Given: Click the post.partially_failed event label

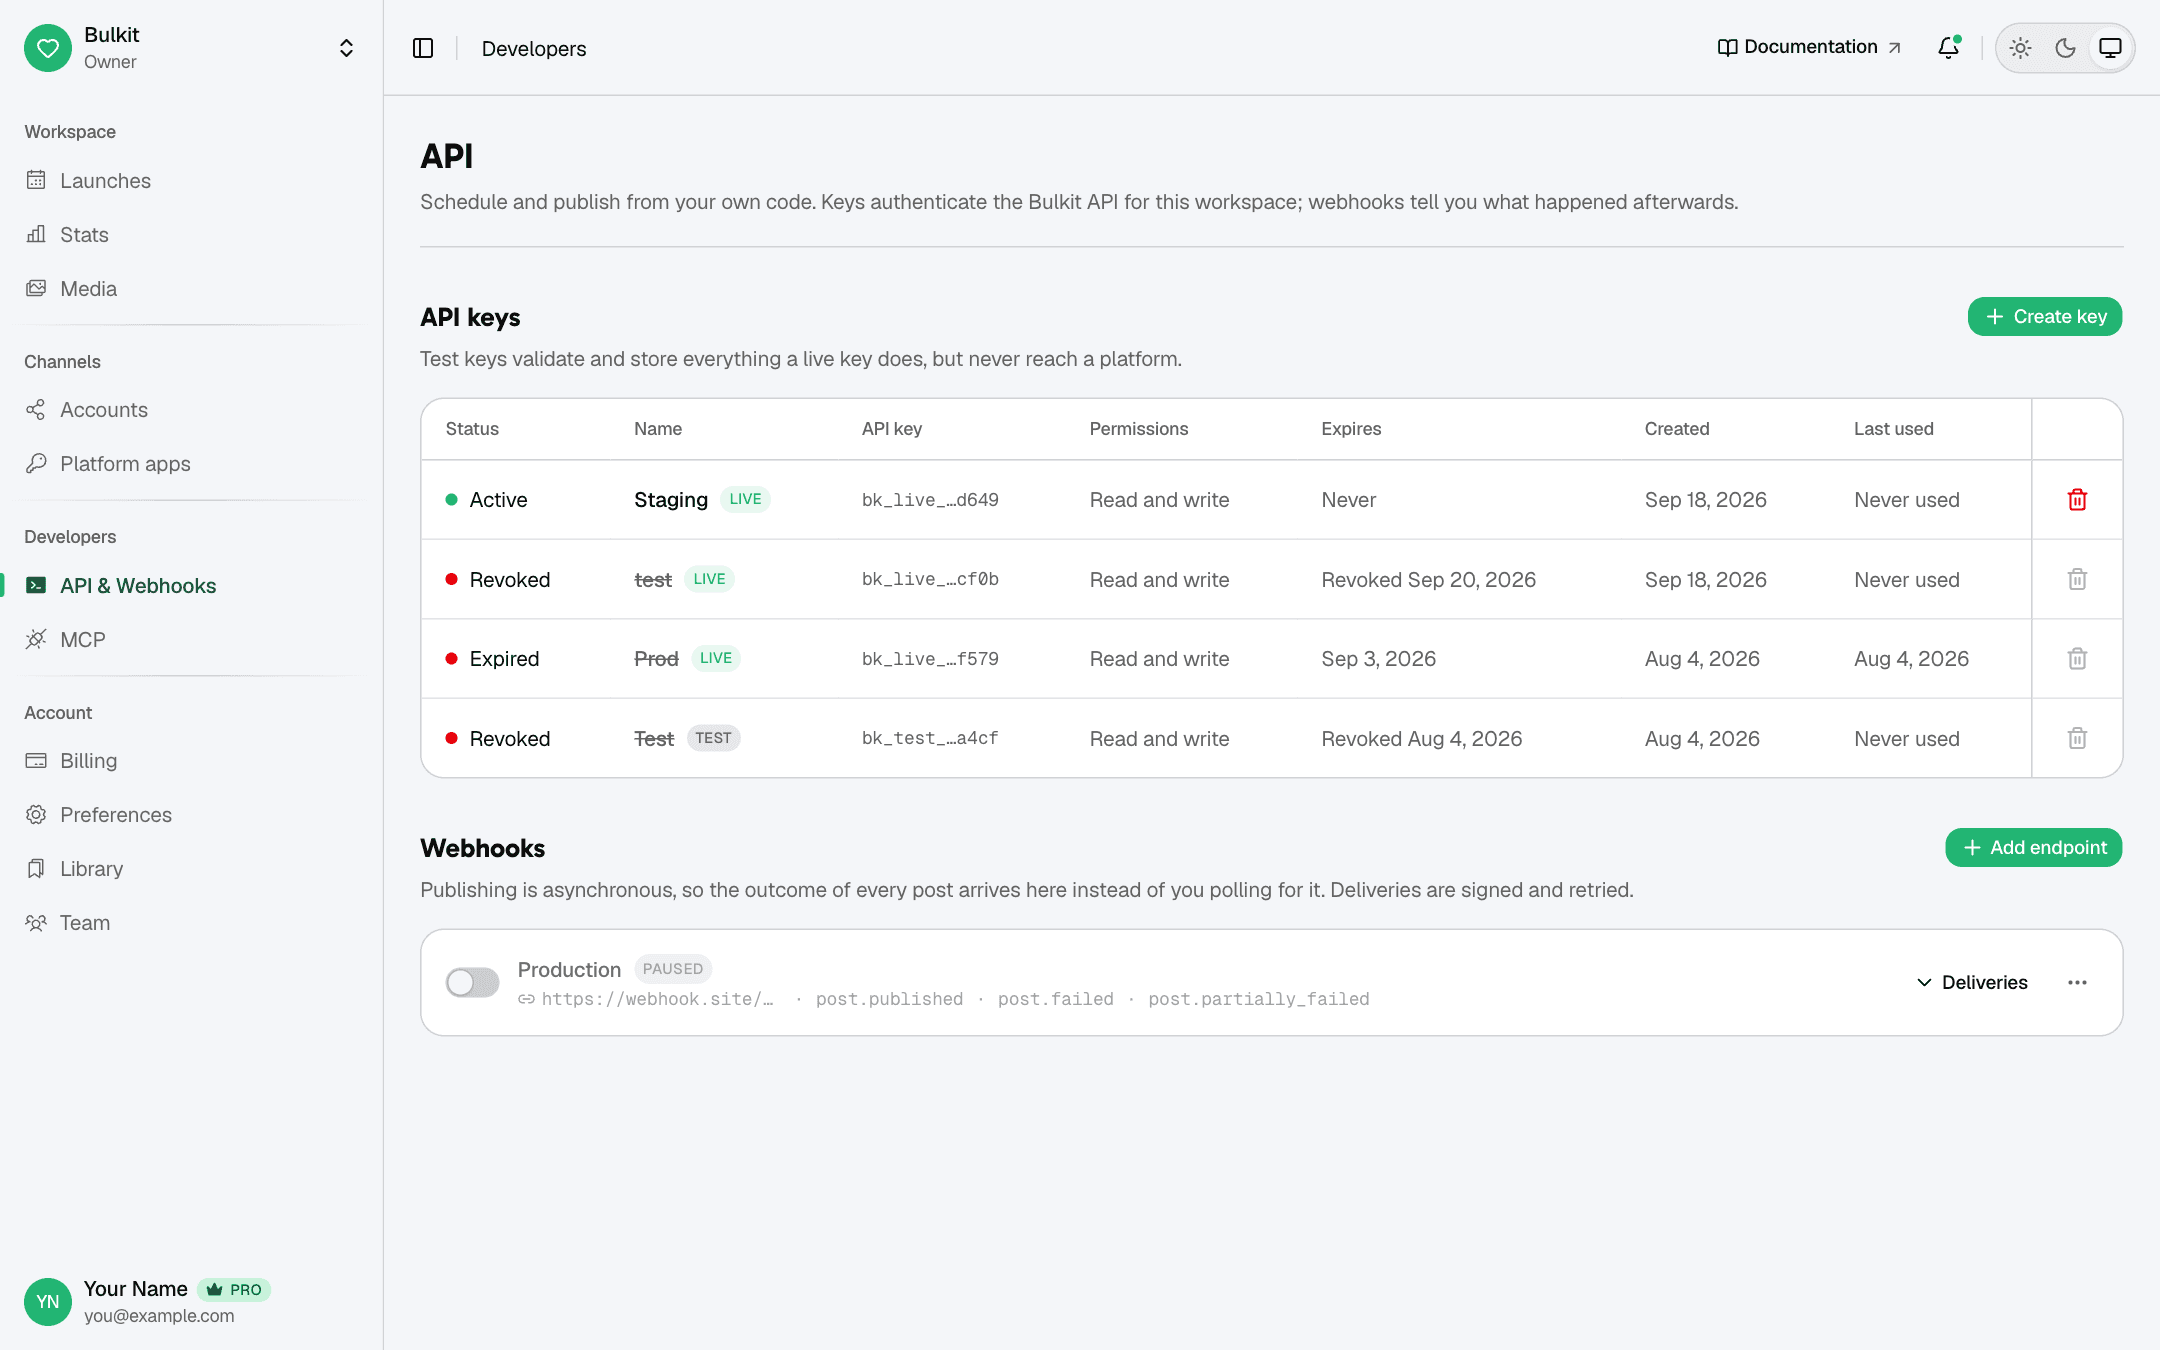Looking at the screenshot, I should [1259, 999].
